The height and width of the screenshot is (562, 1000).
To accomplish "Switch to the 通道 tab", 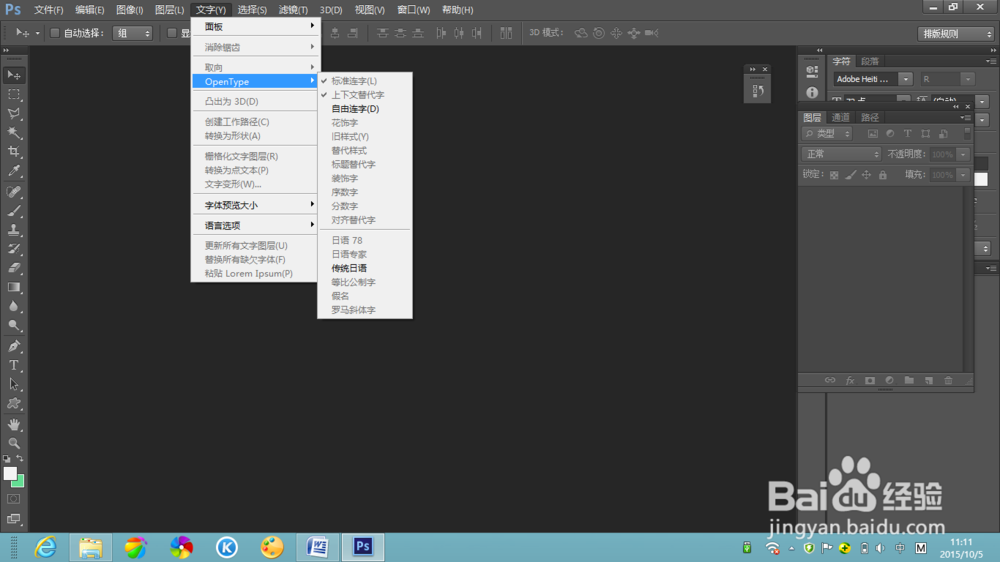I will coord(841,117).
